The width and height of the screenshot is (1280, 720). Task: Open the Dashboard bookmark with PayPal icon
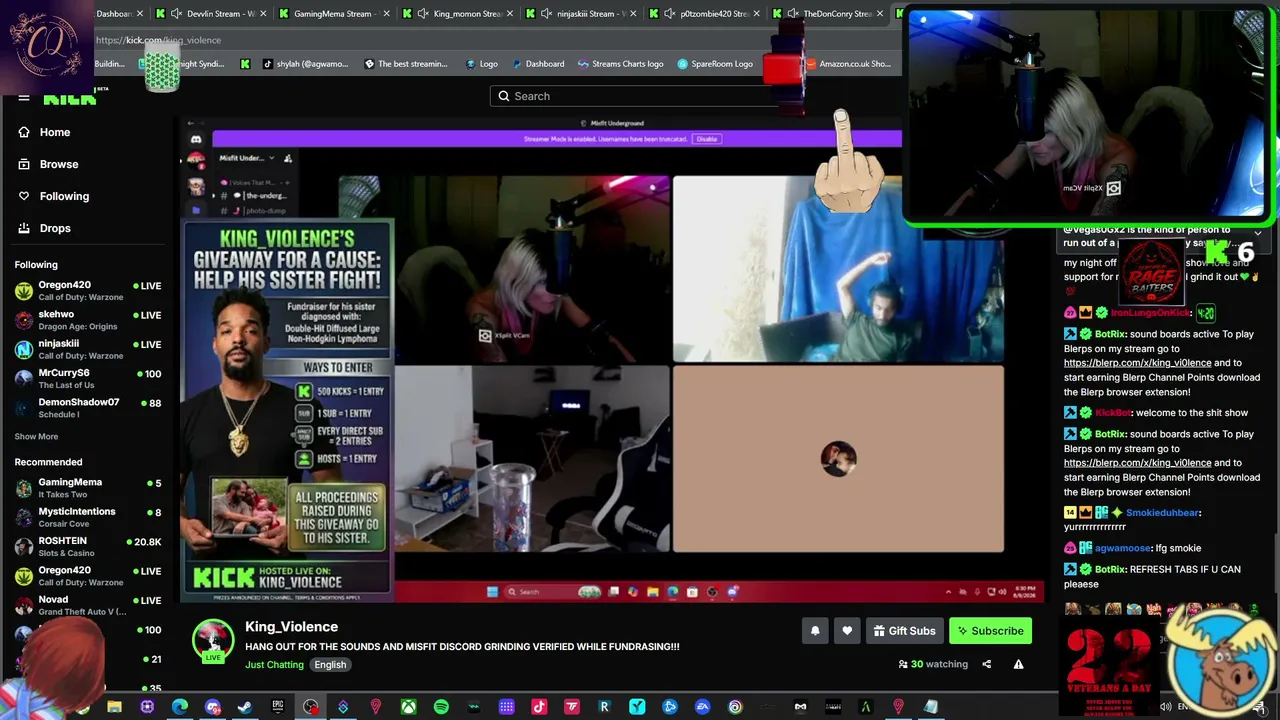pyautogui.click(x=537, y=64)
